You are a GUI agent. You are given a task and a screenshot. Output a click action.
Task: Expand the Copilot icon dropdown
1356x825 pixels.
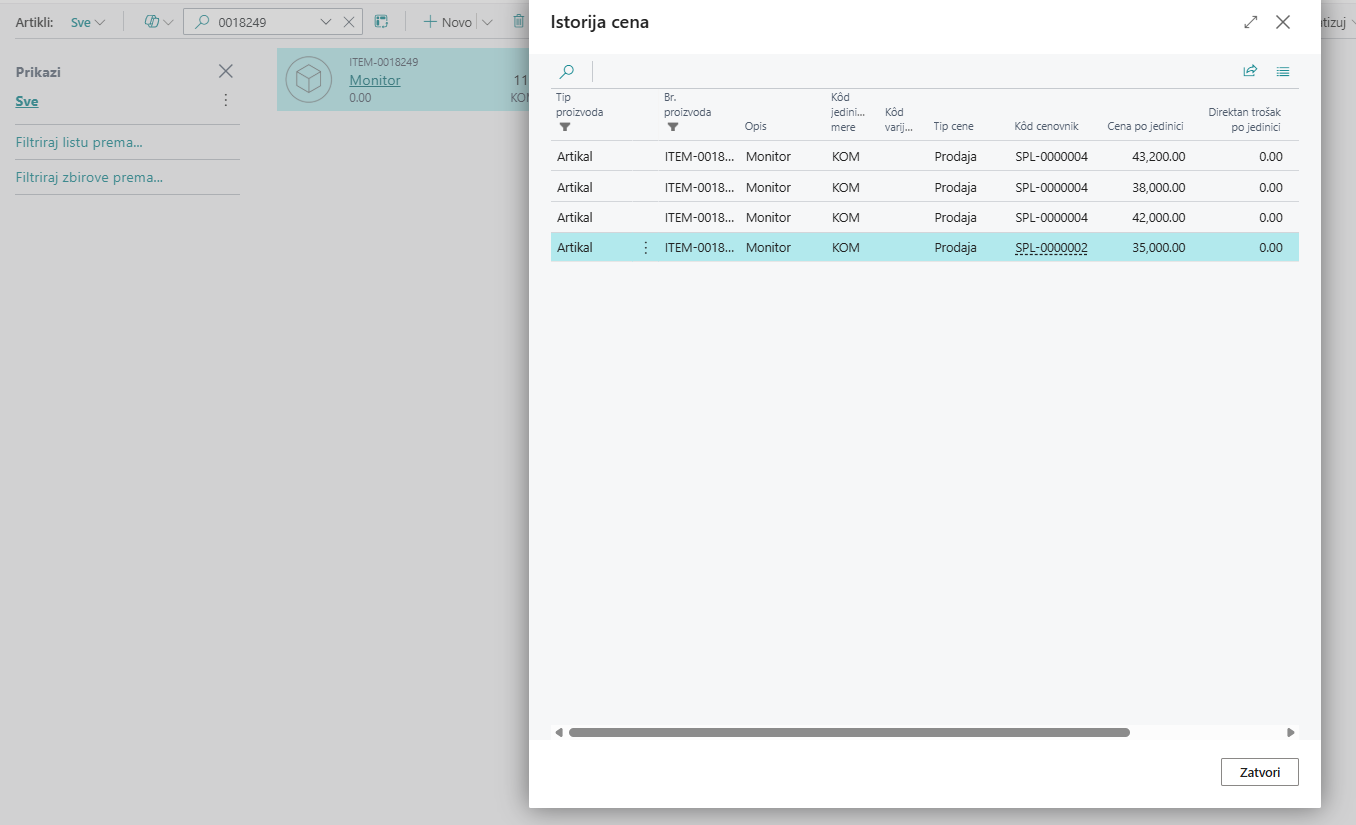(158, 22)
